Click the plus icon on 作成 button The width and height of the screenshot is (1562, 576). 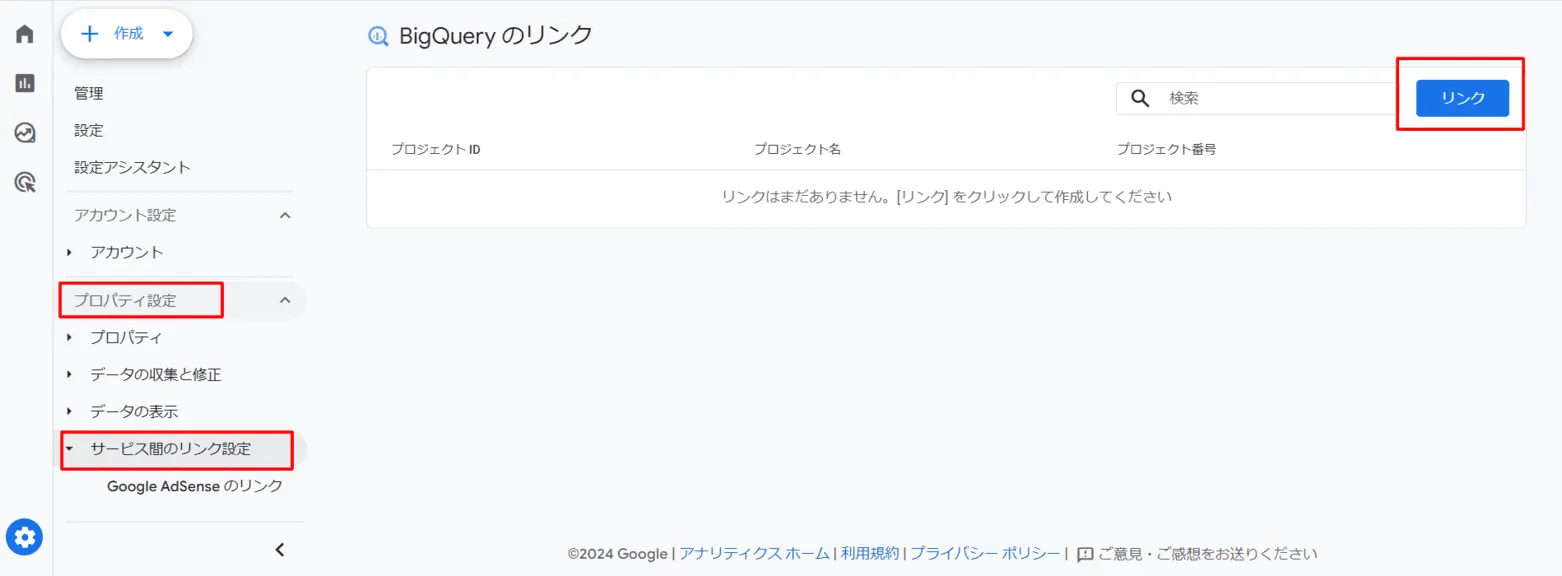90,34
